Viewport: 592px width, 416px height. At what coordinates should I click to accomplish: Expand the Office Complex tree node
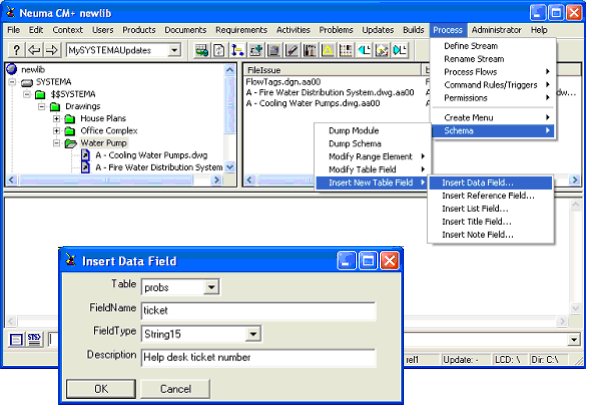click(x=56, y=131)
